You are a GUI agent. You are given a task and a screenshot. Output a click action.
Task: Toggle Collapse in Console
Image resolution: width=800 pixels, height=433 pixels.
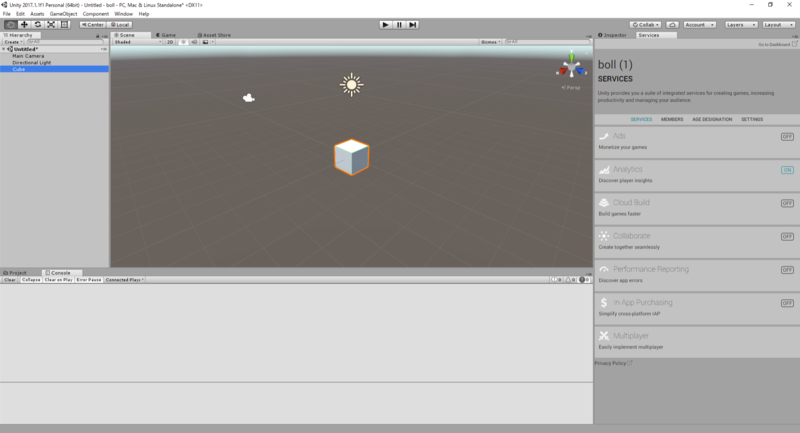tap(31, 279)
